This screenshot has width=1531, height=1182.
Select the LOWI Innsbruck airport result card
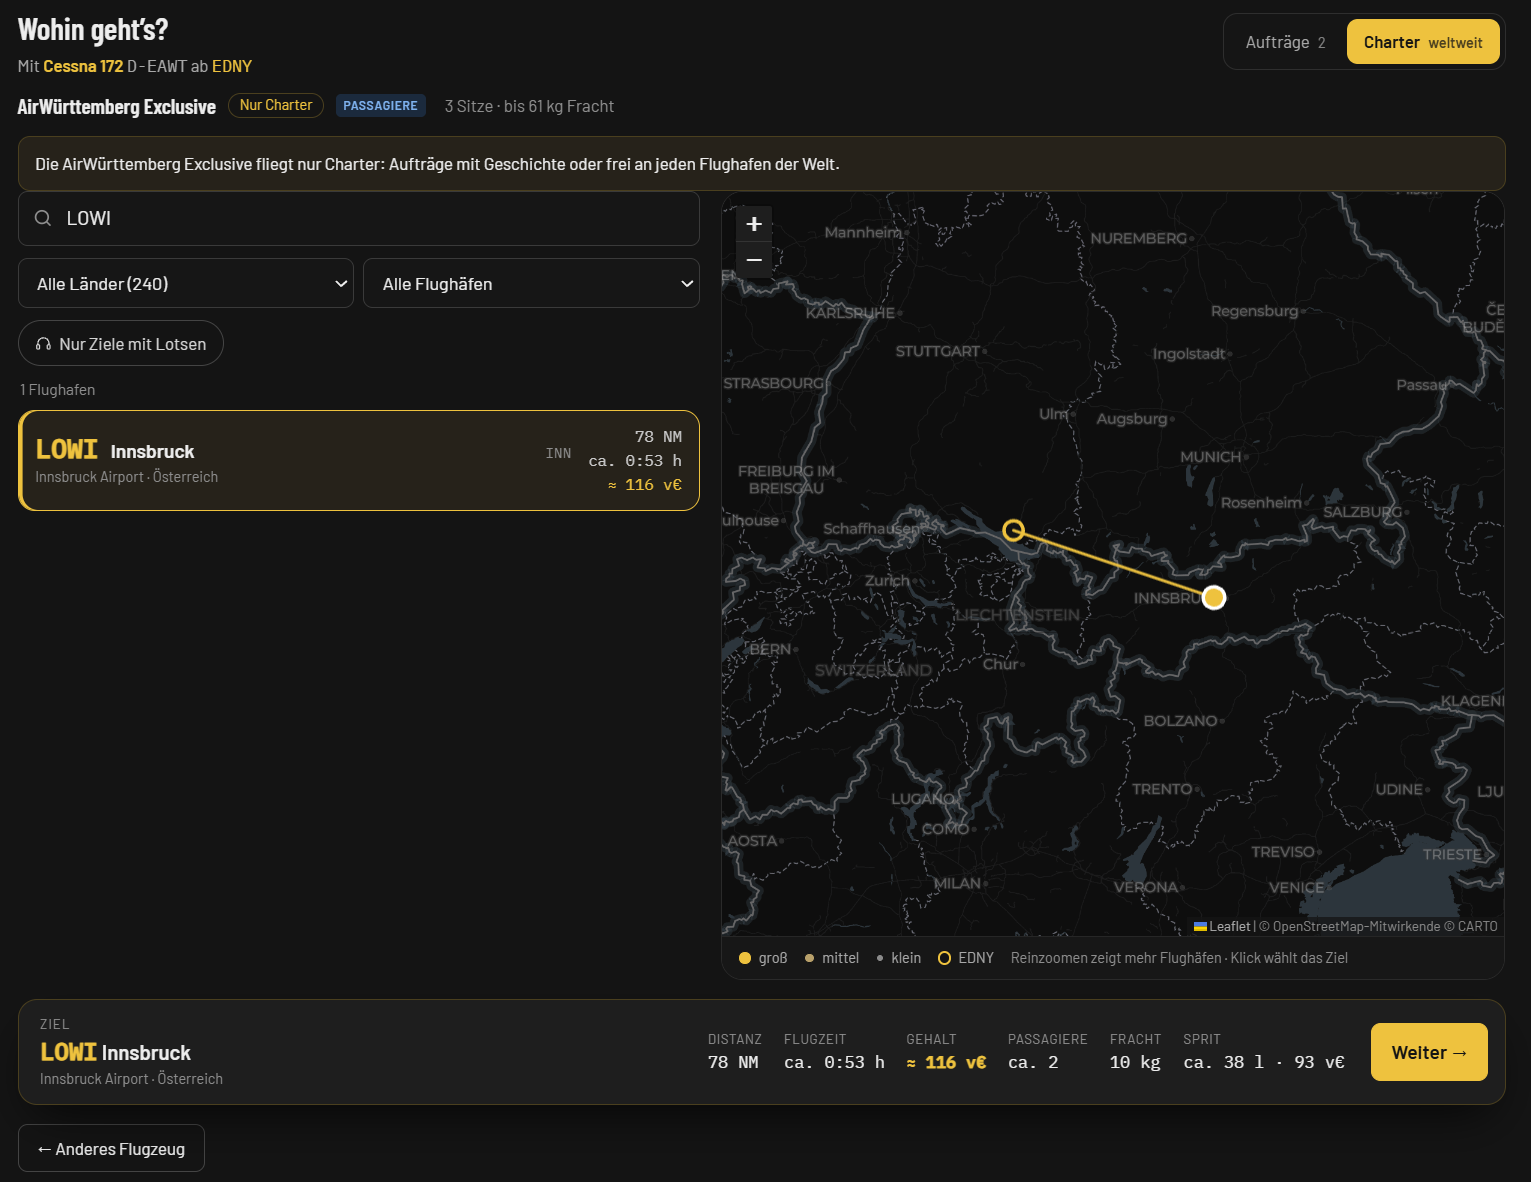[x=359, y=460]
